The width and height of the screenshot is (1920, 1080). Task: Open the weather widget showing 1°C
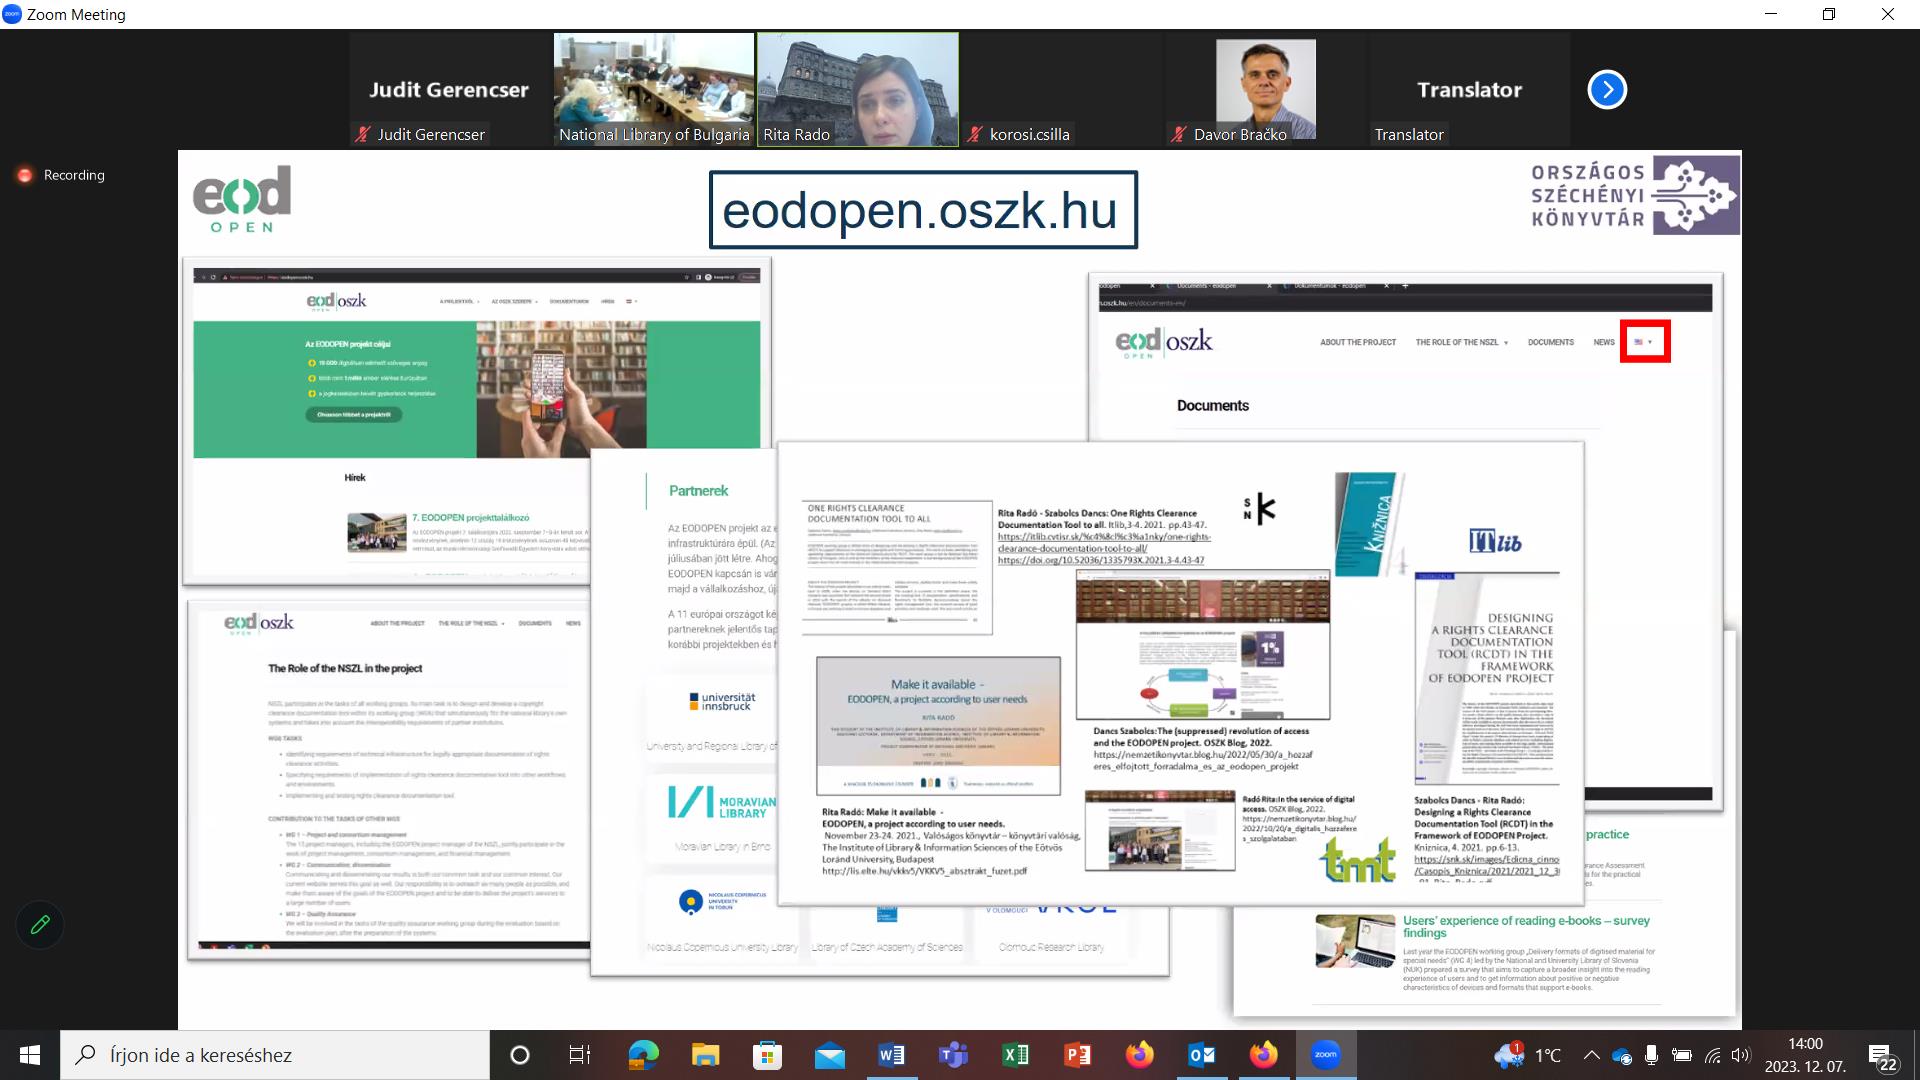click(1528, 1055)
